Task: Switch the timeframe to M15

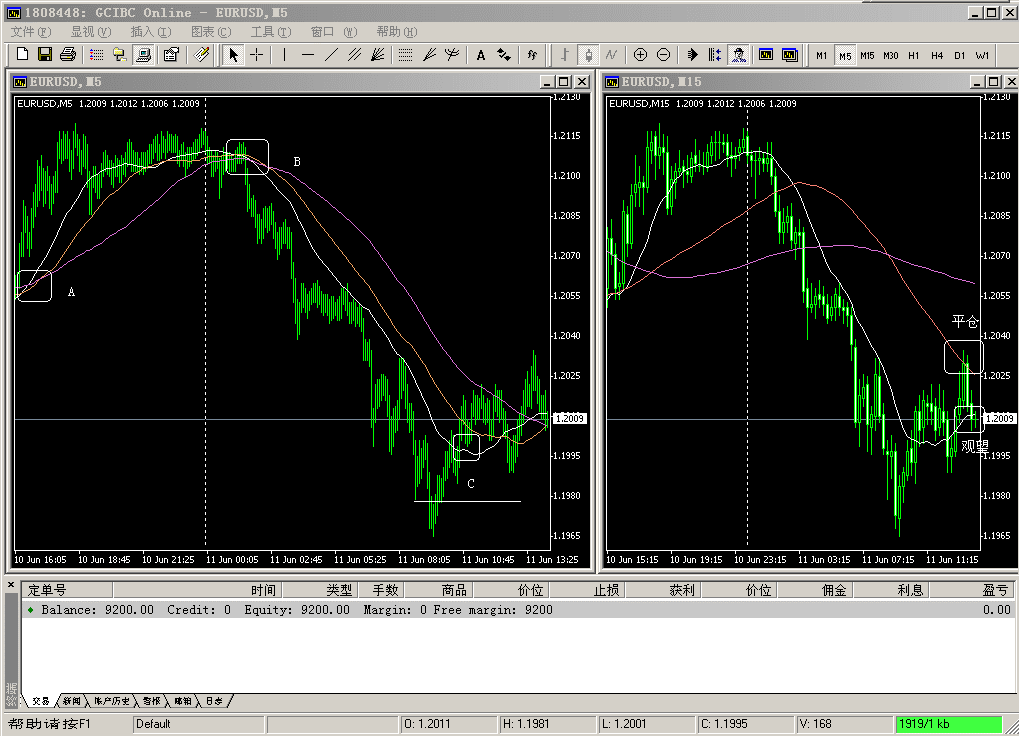Action: (x=867, y=55)
